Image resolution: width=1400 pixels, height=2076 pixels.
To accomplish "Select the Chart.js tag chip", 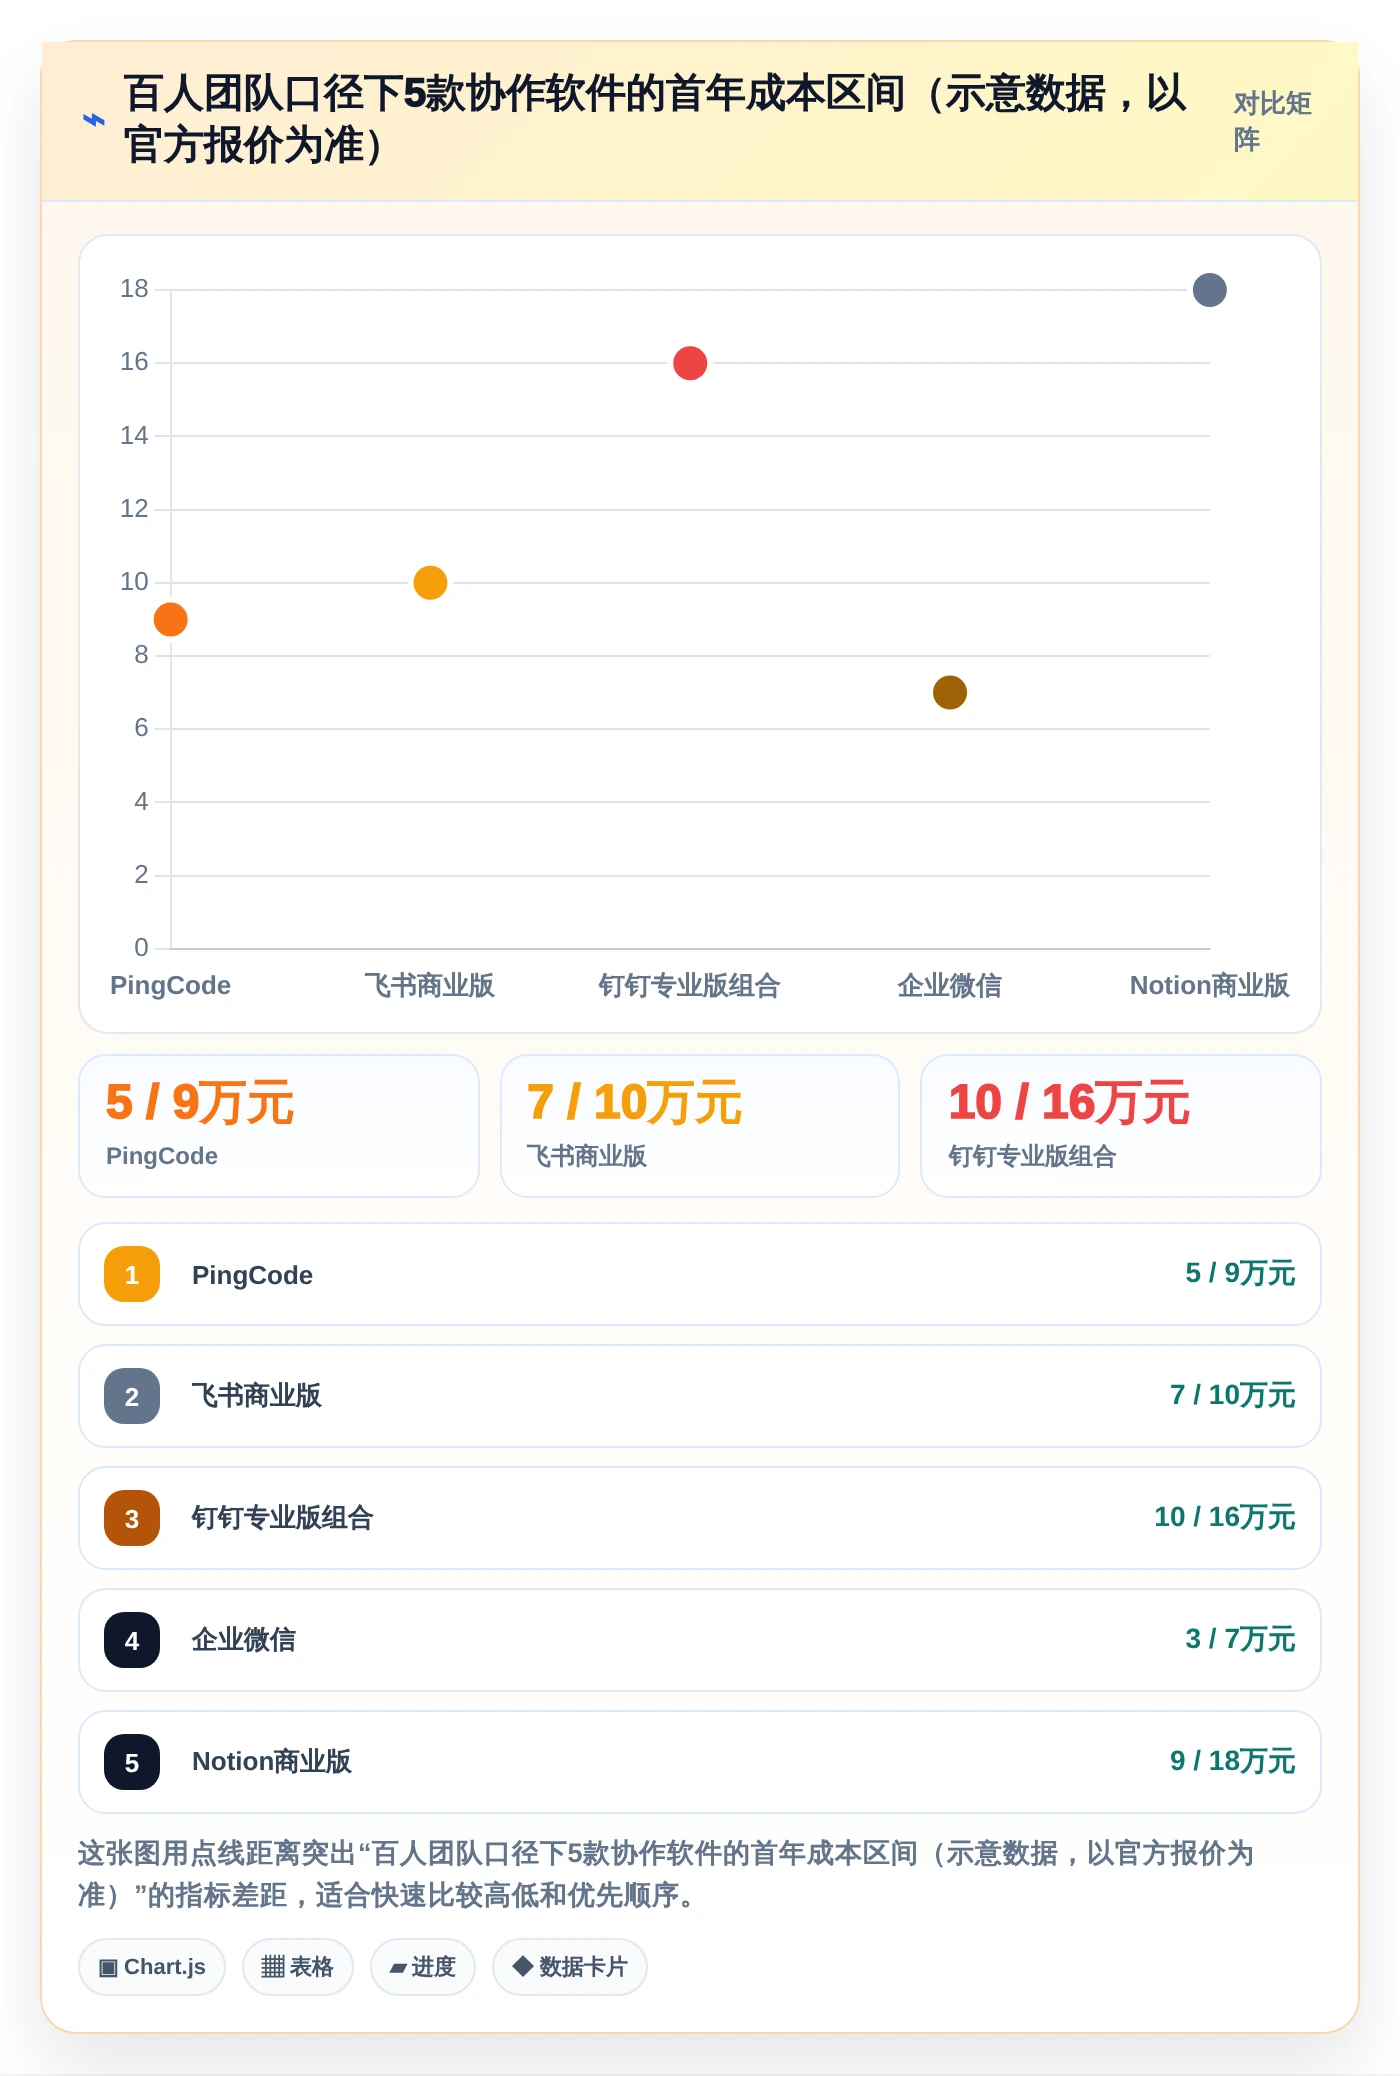I will click(152, 1967).
